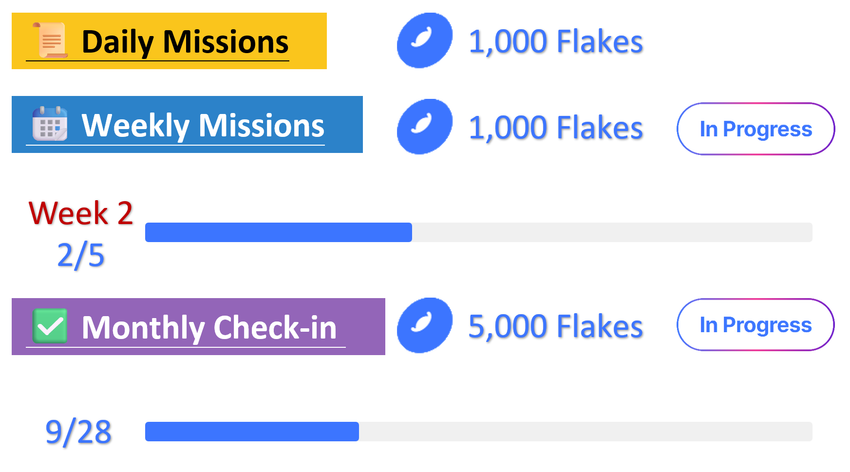Image resolution: width=850 pixels, height=472 pixels.
Task: Click the flake icon beside Daily Missions reward
Action: coord(421,41)
